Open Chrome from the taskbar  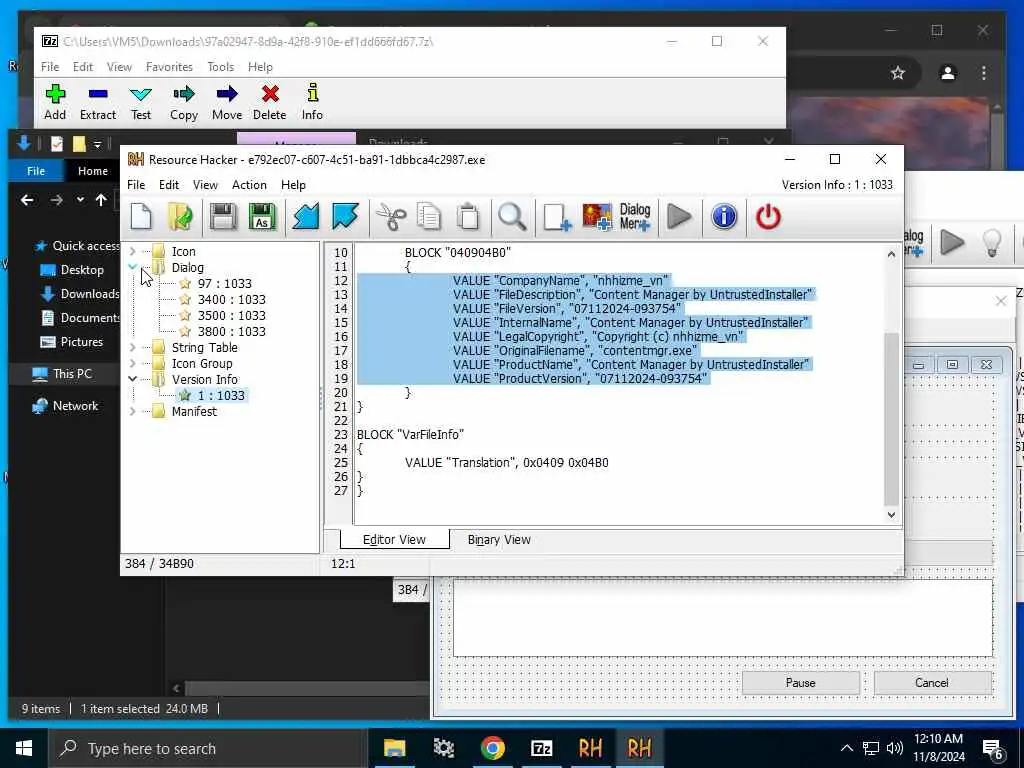coord(492,748)
